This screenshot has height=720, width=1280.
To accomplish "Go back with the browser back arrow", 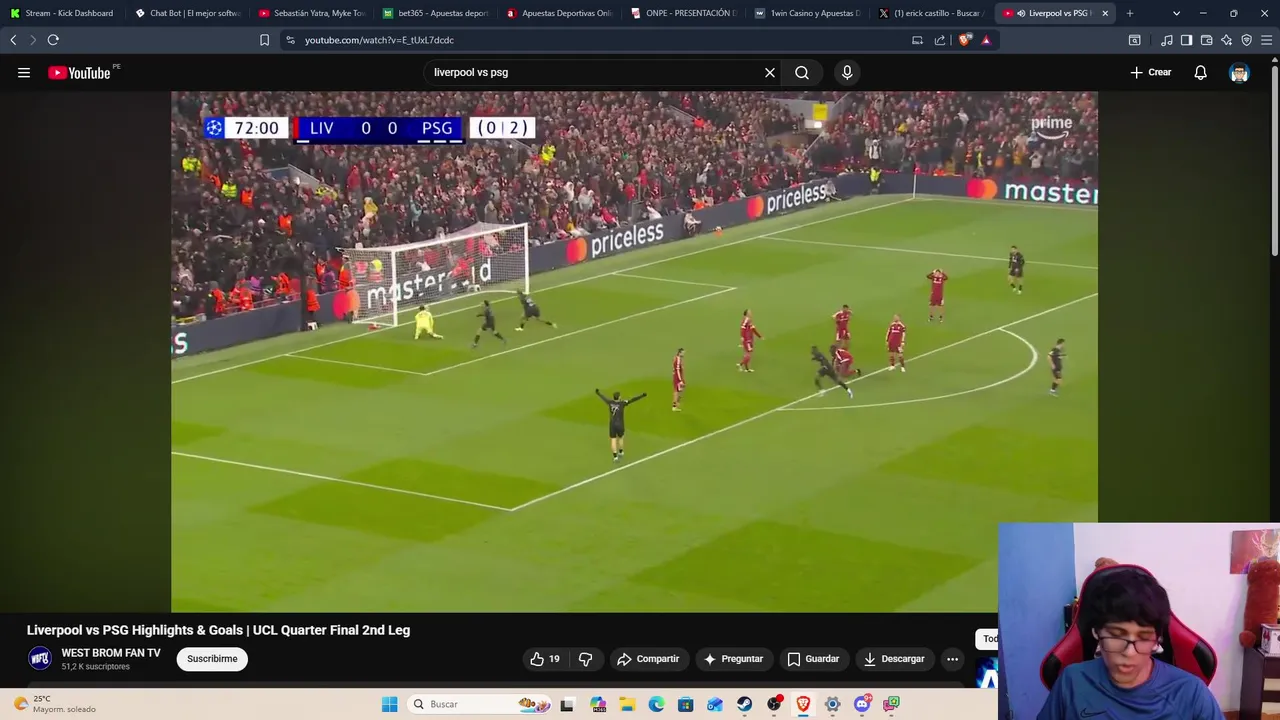I will pos(13,40).
